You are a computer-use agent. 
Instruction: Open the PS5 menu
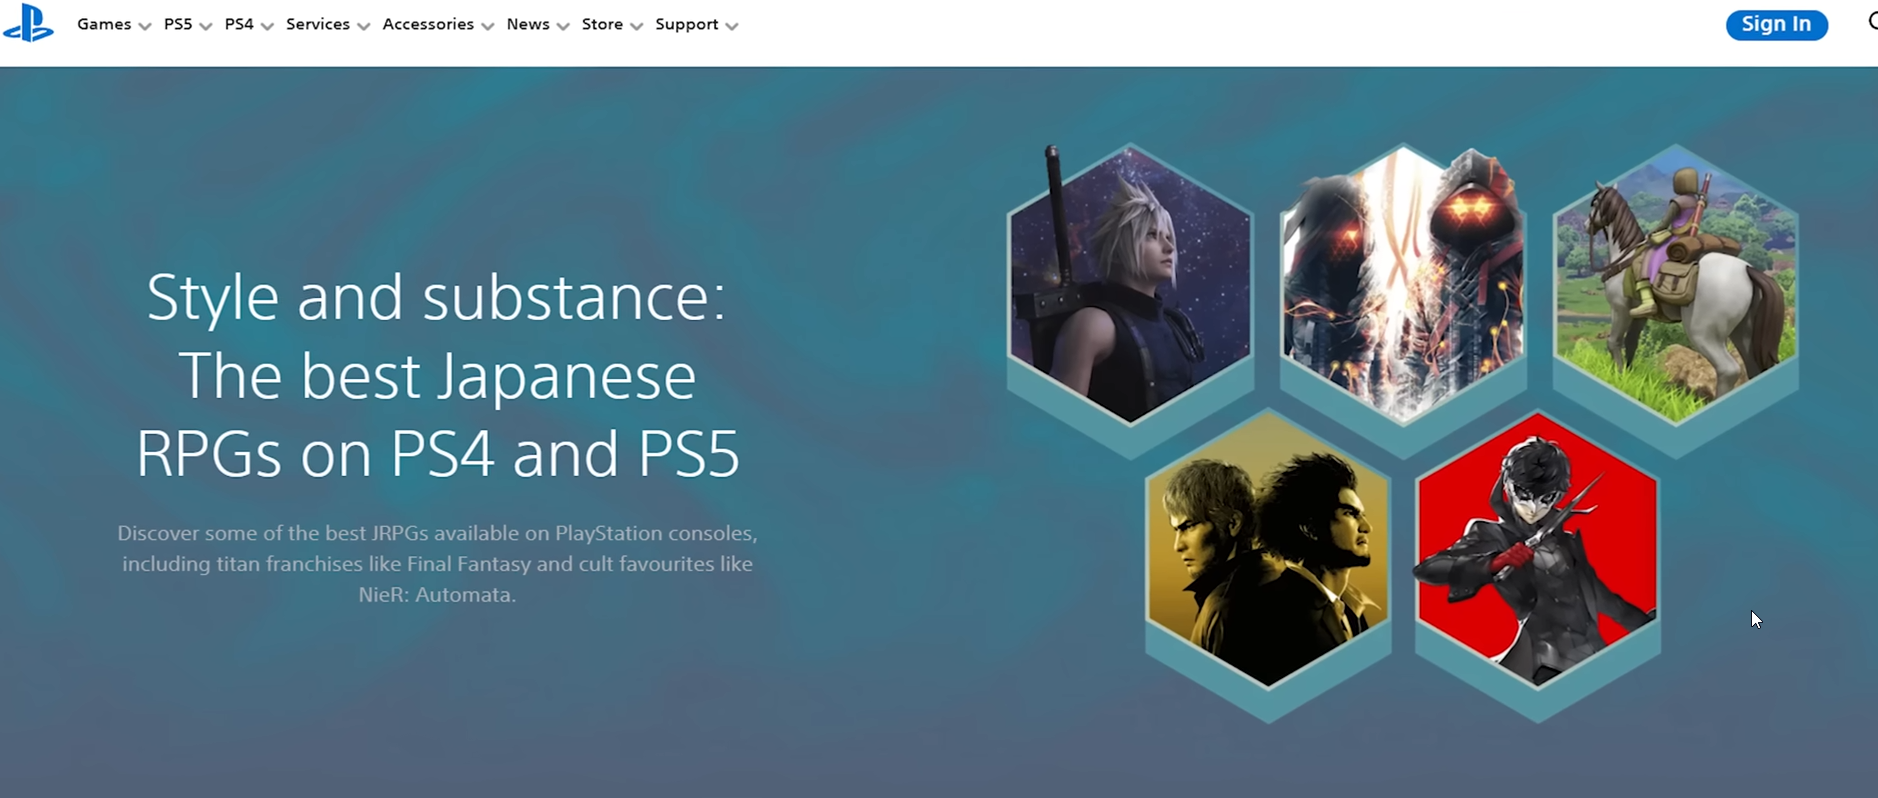click(178, 24)
